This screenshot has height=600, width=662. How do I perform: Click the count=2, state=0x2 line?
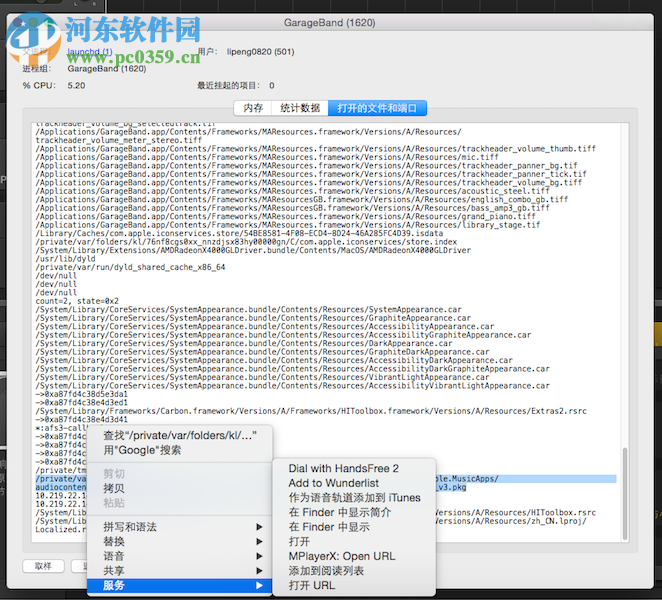[x=77, y=301]
